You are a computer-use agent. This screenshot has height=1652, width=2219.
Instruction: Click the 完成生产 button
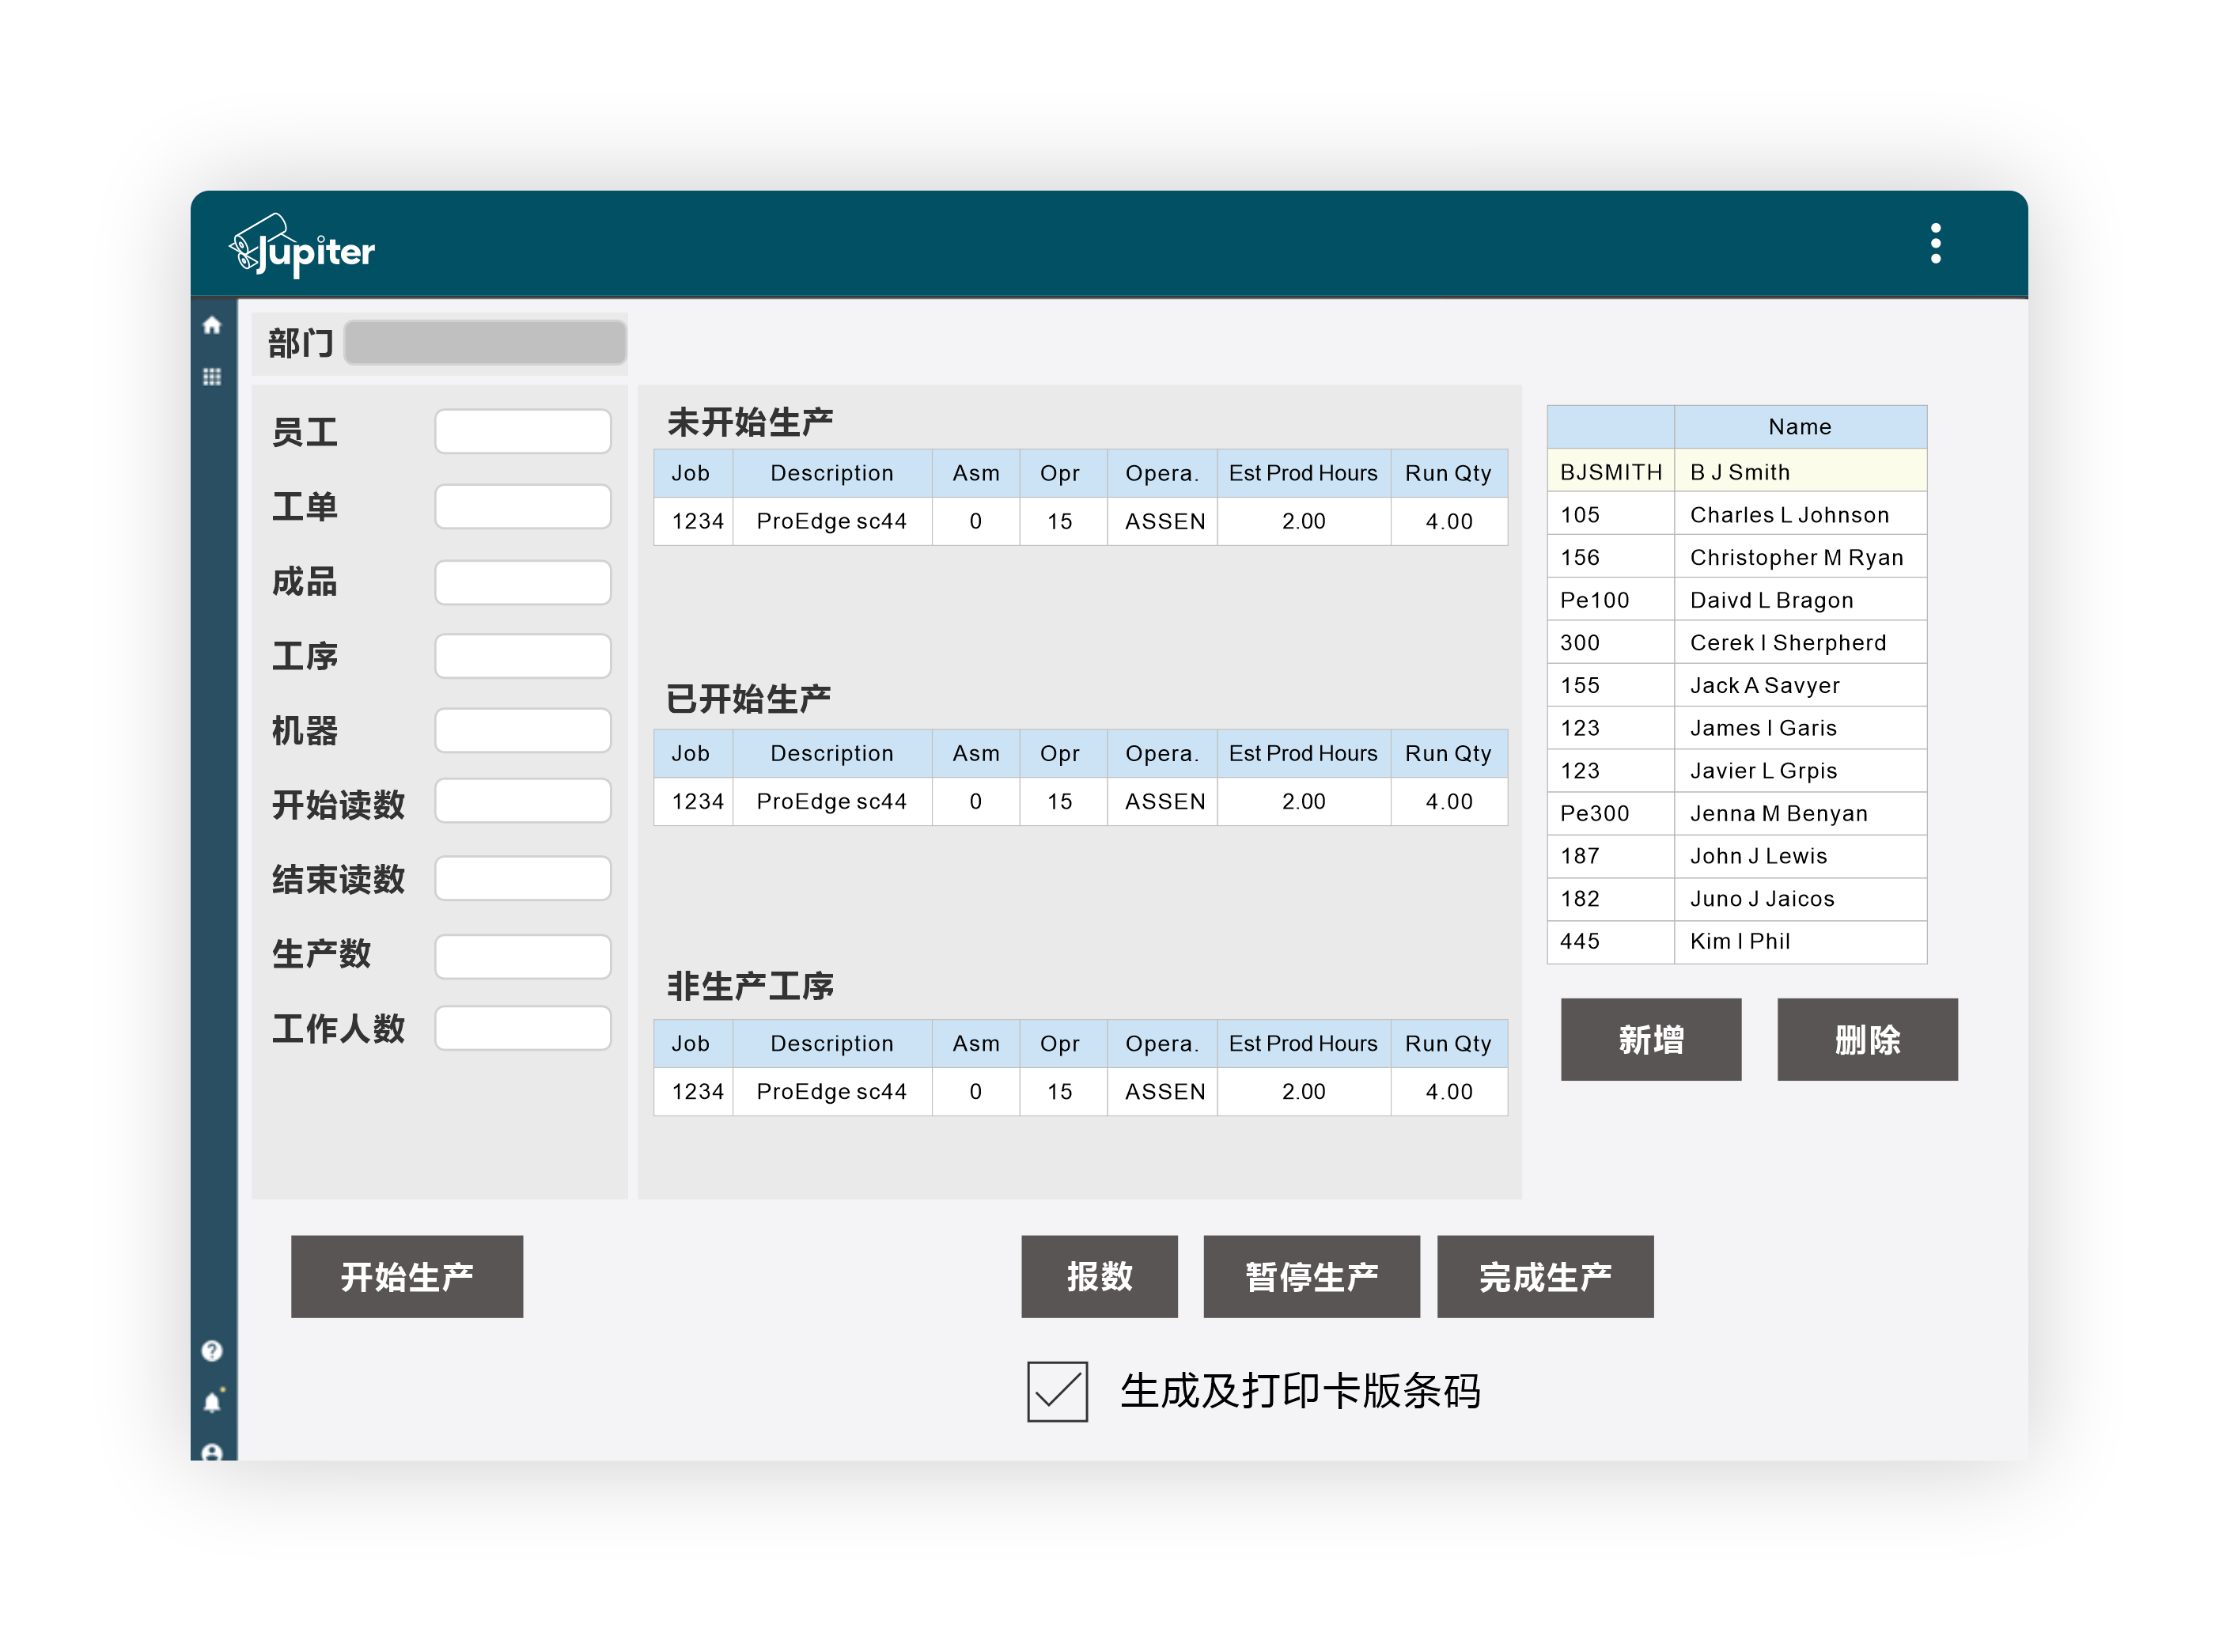click(x=1544, y=1276)
